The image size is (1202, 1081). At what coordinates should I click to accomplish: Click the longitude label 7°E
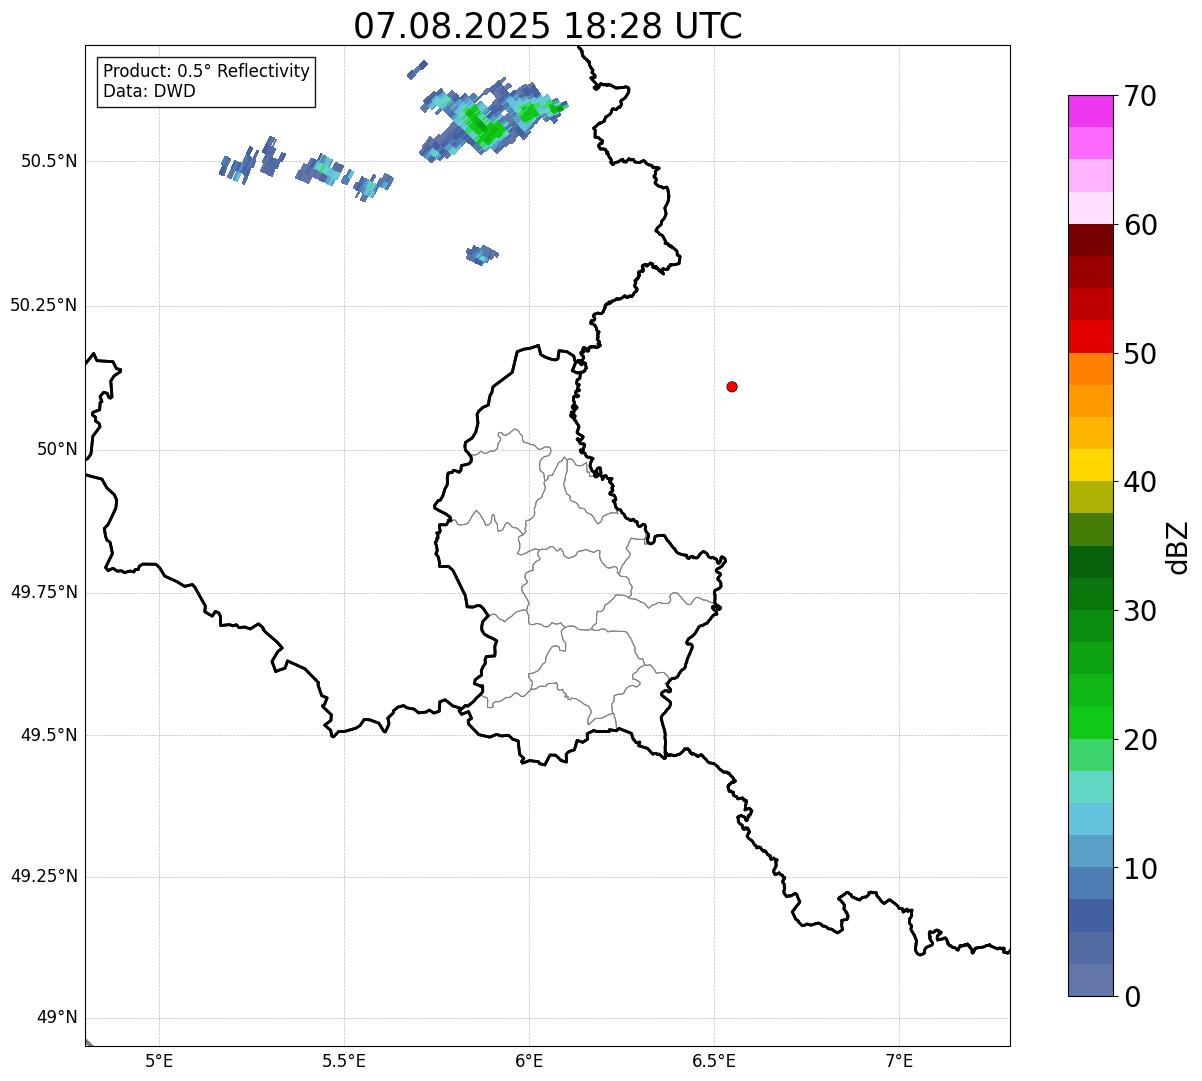[899, 1061]
